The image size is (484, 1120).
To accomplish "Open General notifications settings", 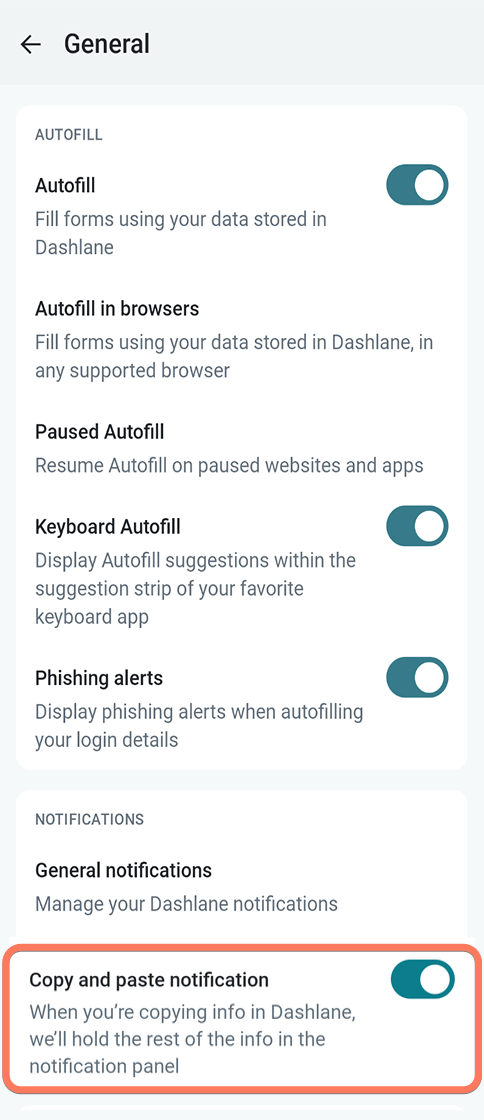I will [241, 886].
